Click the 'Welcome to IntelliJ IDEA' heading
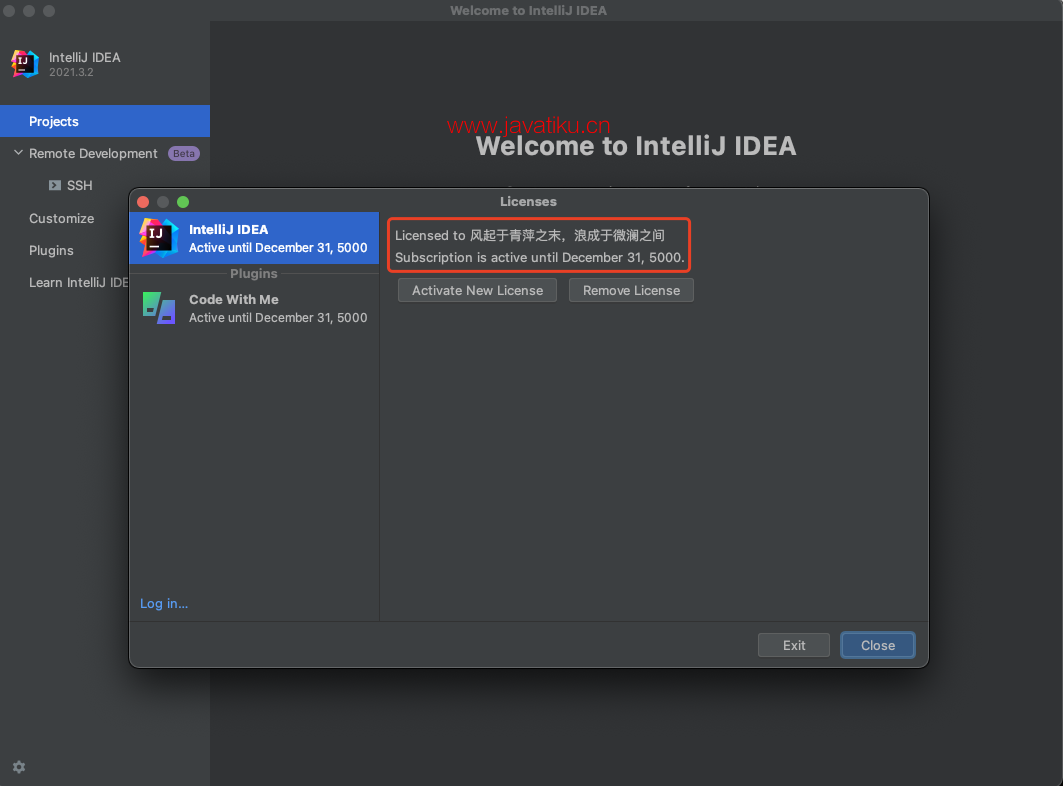 (x=636, y=146)
